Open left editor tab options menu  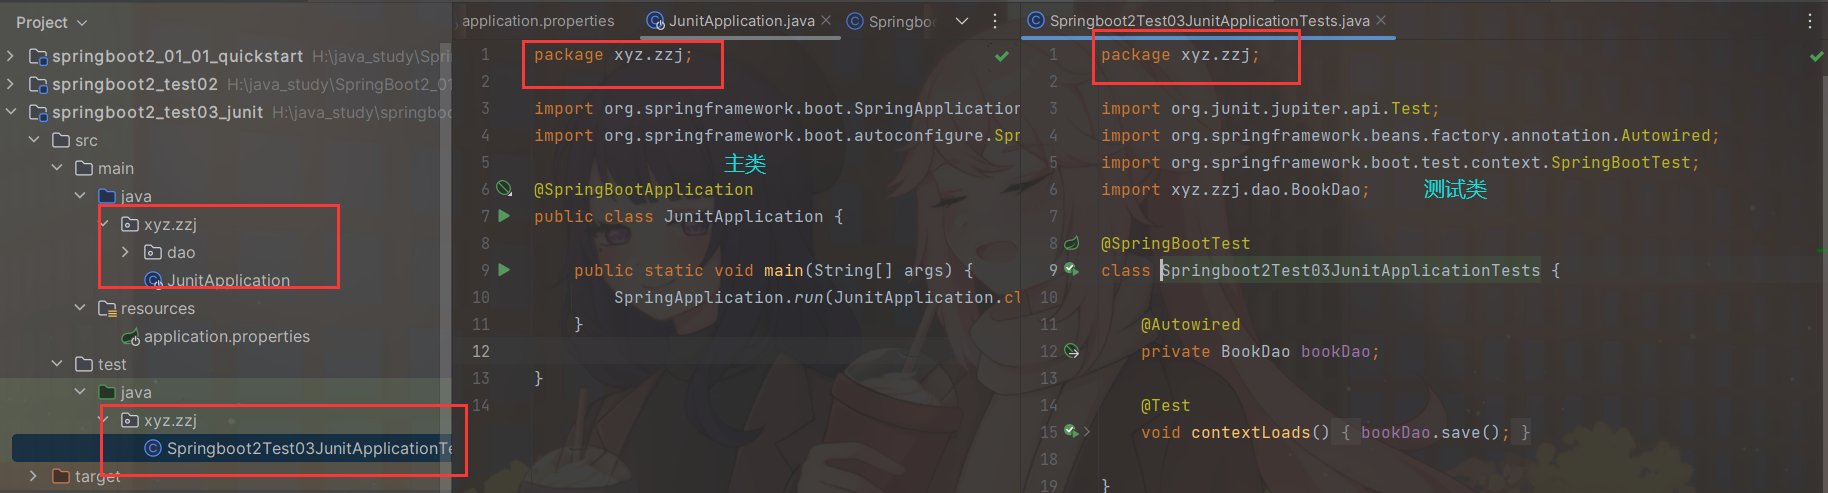[x=995, y=21]
